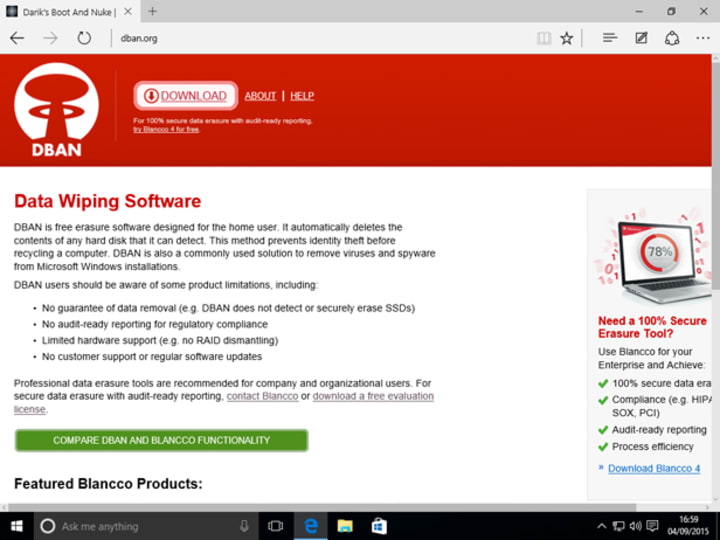The image size is (720, 540).
Task: Click the dban.org address bar
Action: pyautogui.click(x=321, y=38)
